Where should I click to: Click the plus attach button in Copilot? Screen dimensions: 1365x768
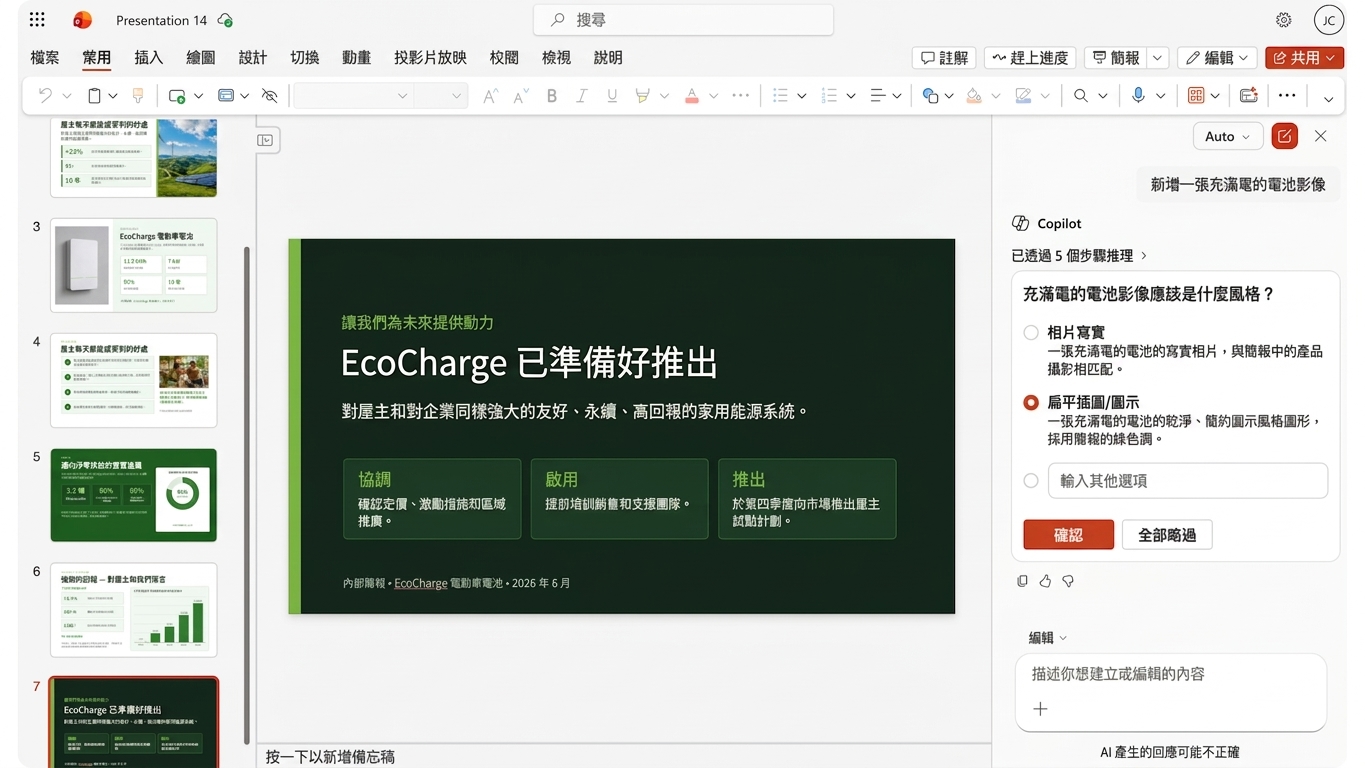pyautogui.click(x=1040, y=709)
